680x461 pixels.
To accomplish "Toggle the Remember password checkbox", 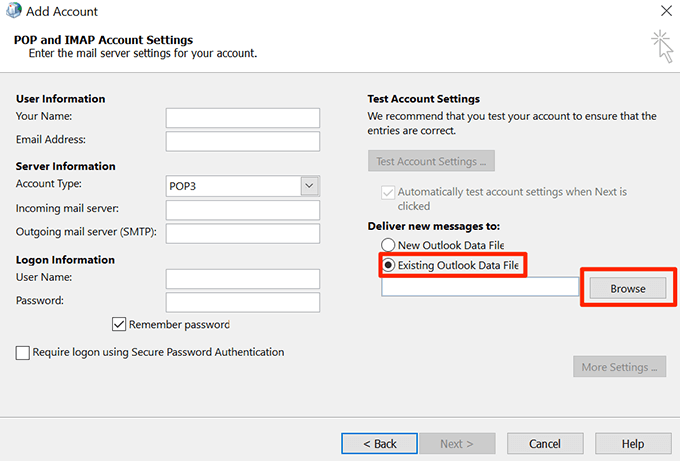I will coord(120,324).
